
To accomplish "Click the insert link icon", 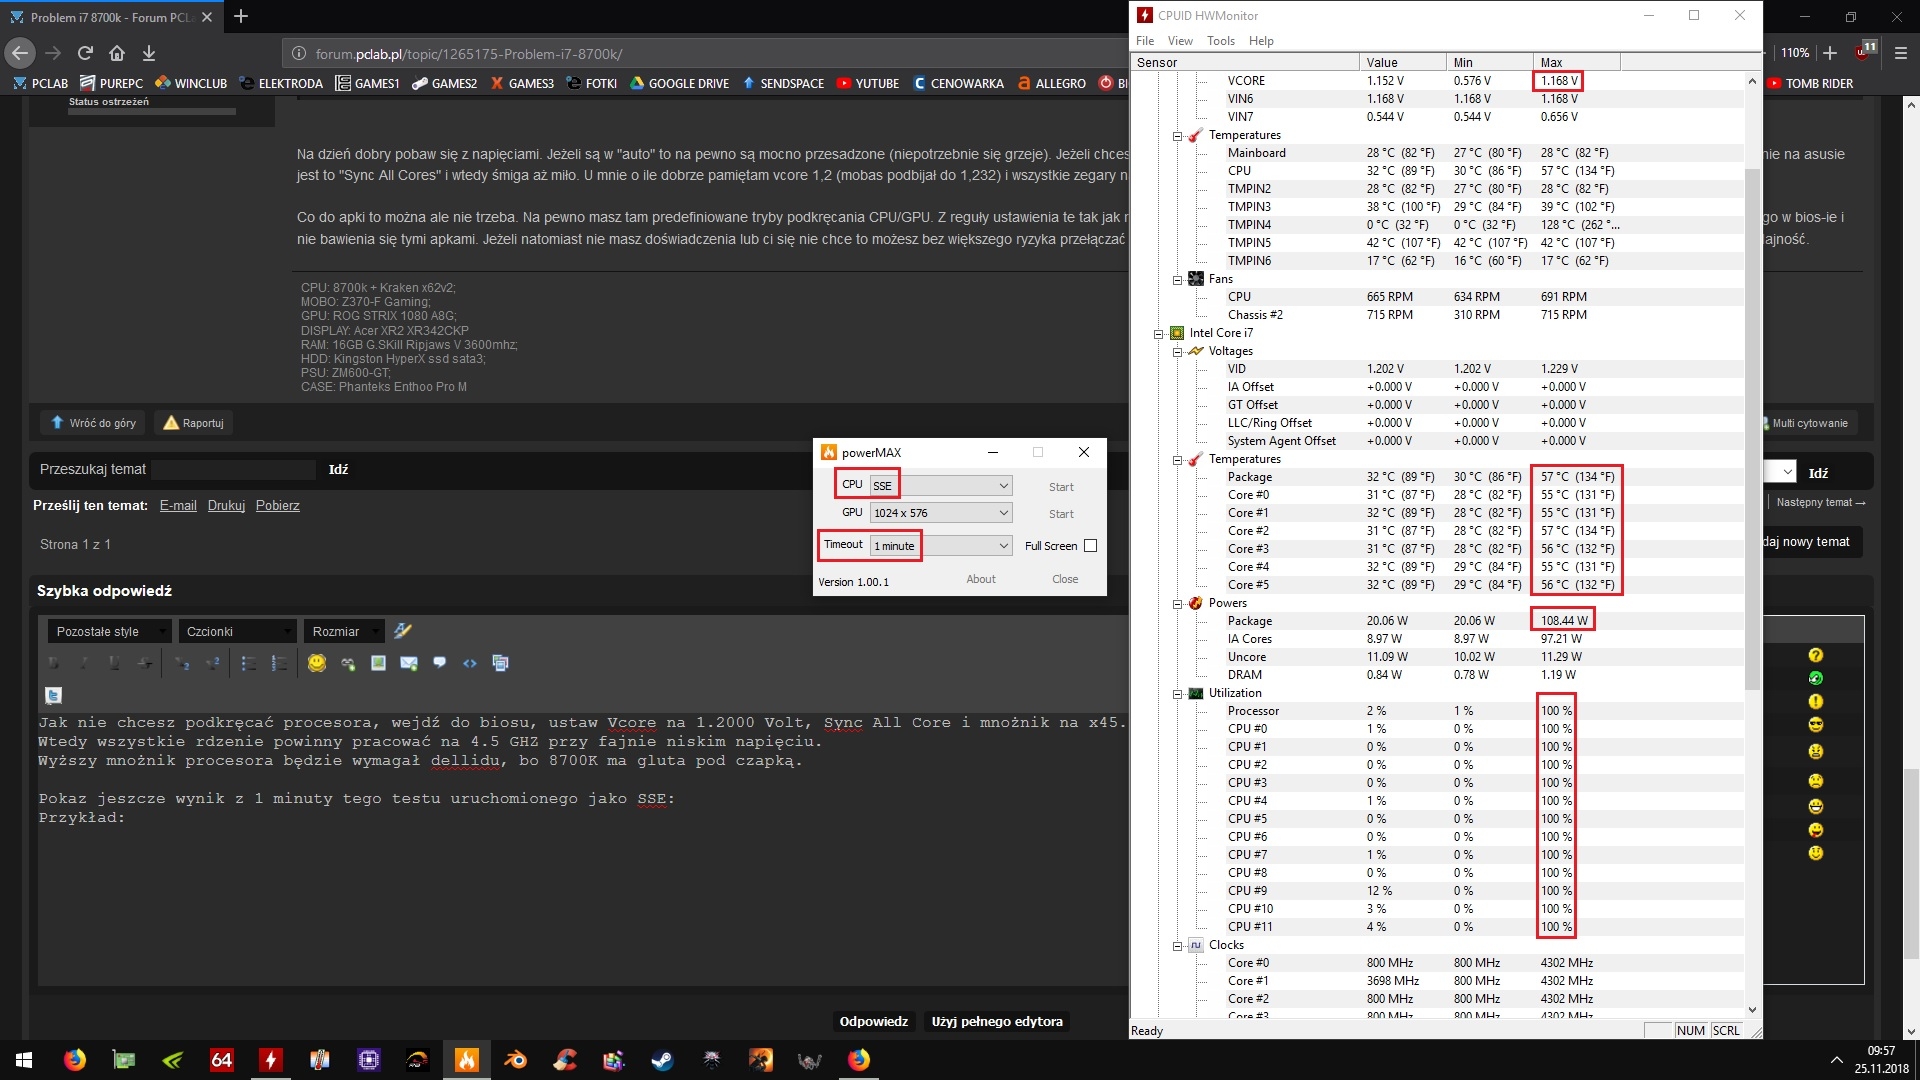I will click(348, 663).
